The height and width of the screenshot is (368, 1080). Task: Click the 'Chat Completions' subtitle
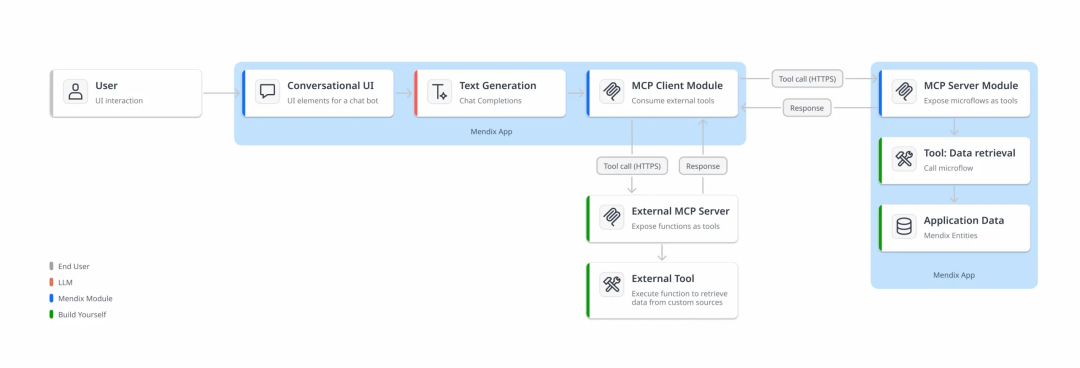490,101
